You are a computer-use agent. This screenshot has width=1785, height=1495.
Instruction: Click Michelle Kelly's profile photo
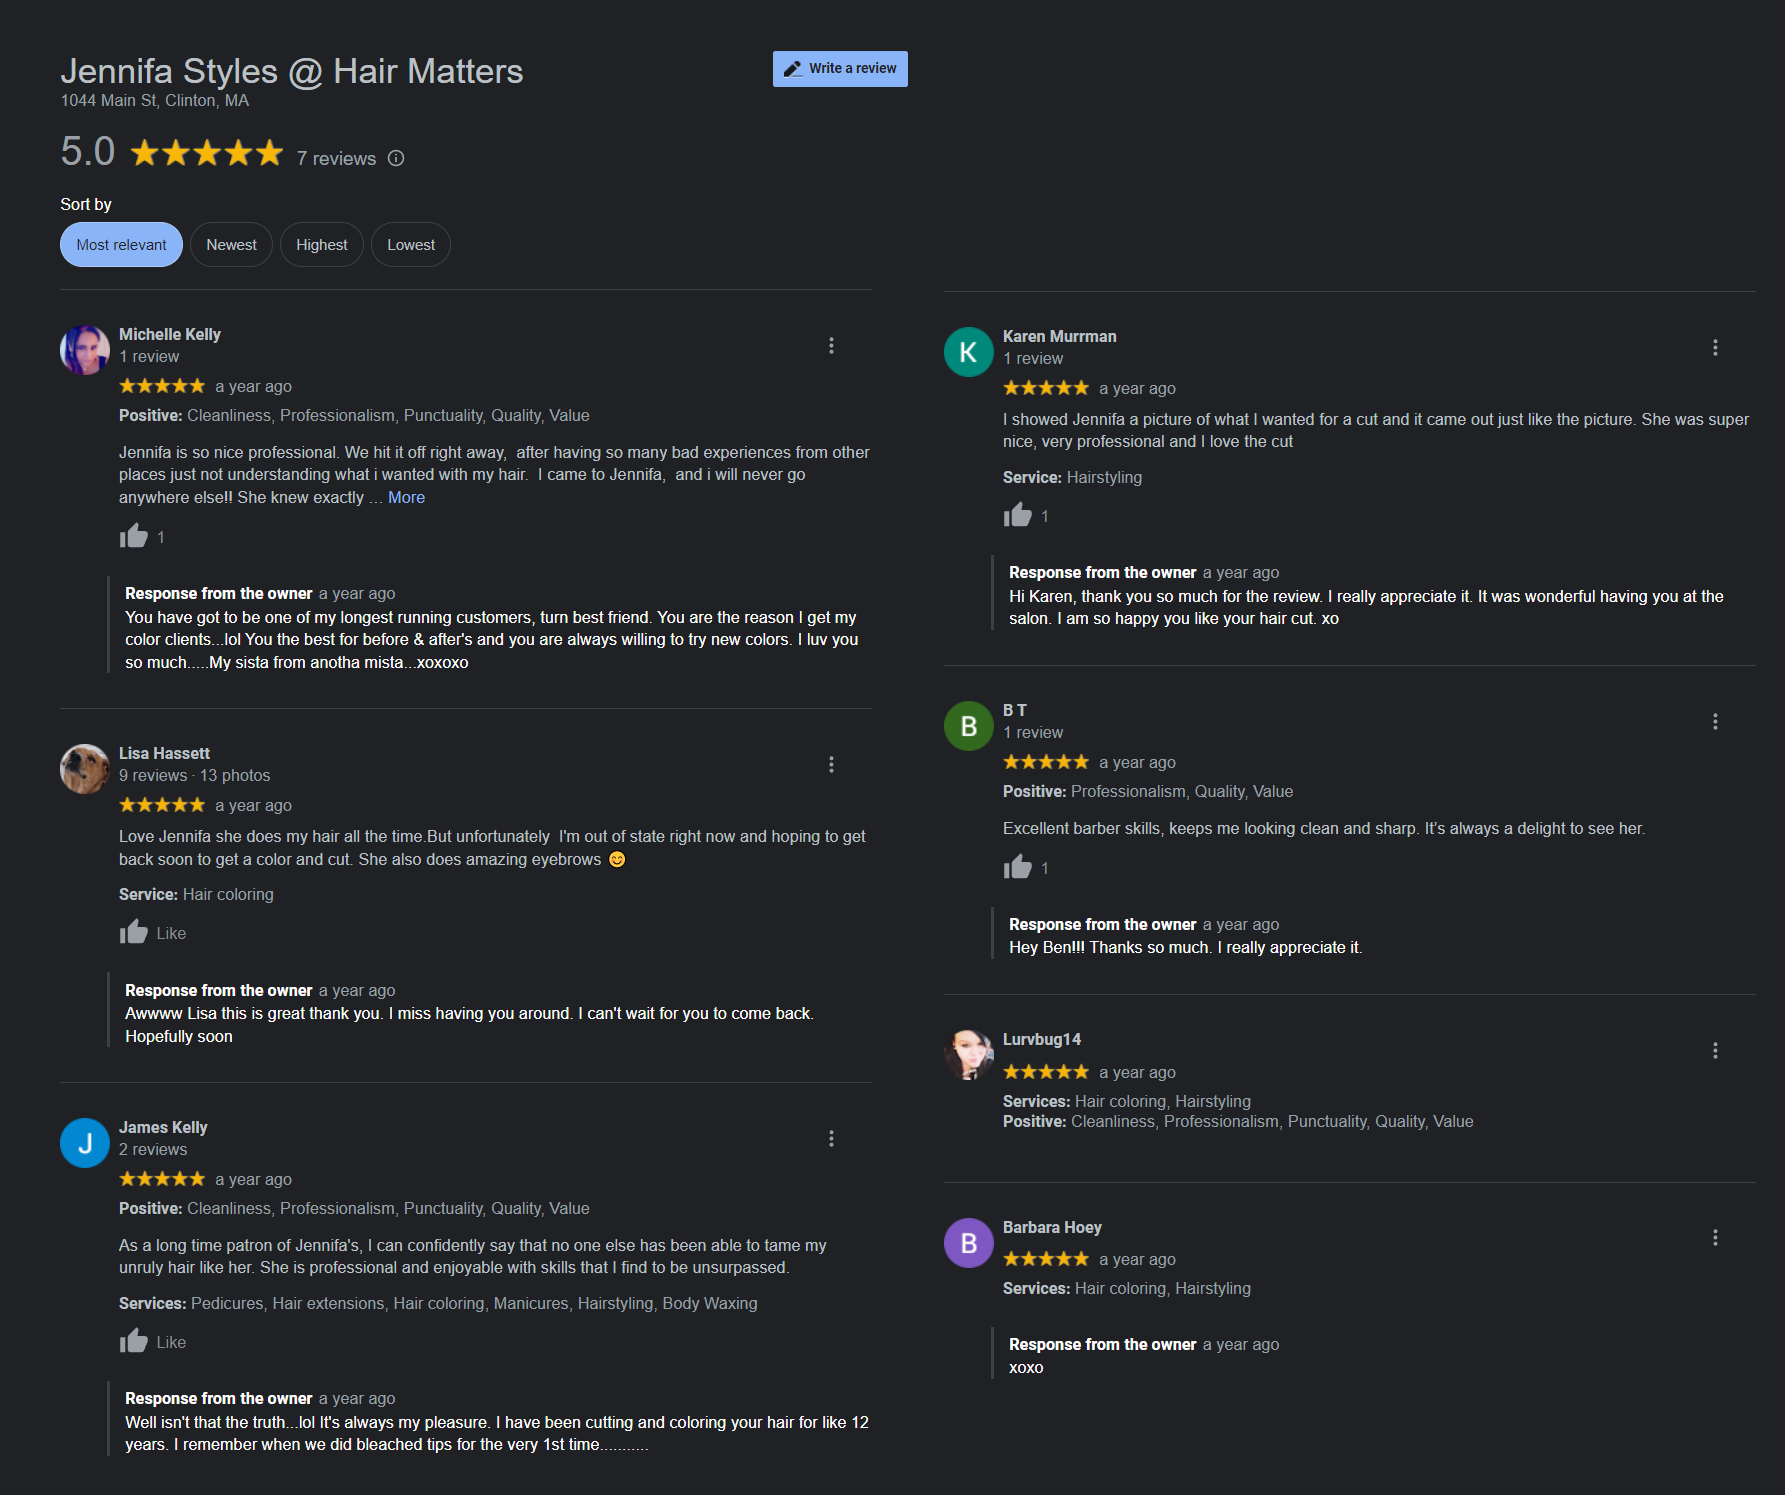(85, 350)
